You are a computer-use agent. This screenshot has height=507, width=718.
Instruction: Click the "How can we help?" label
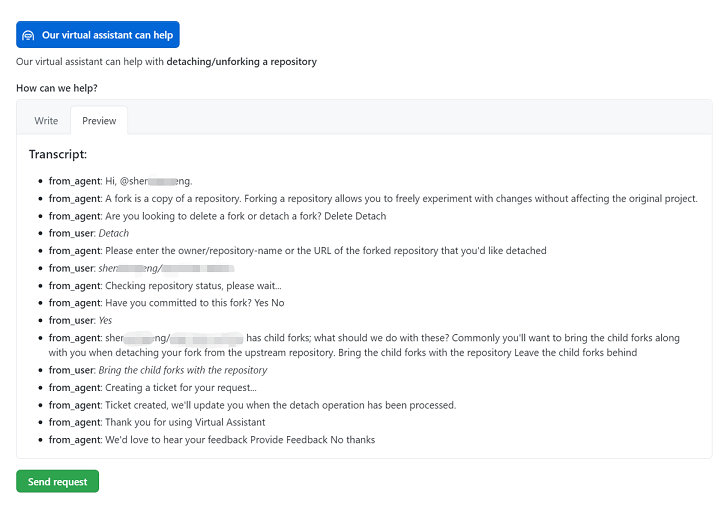(56, 88)
